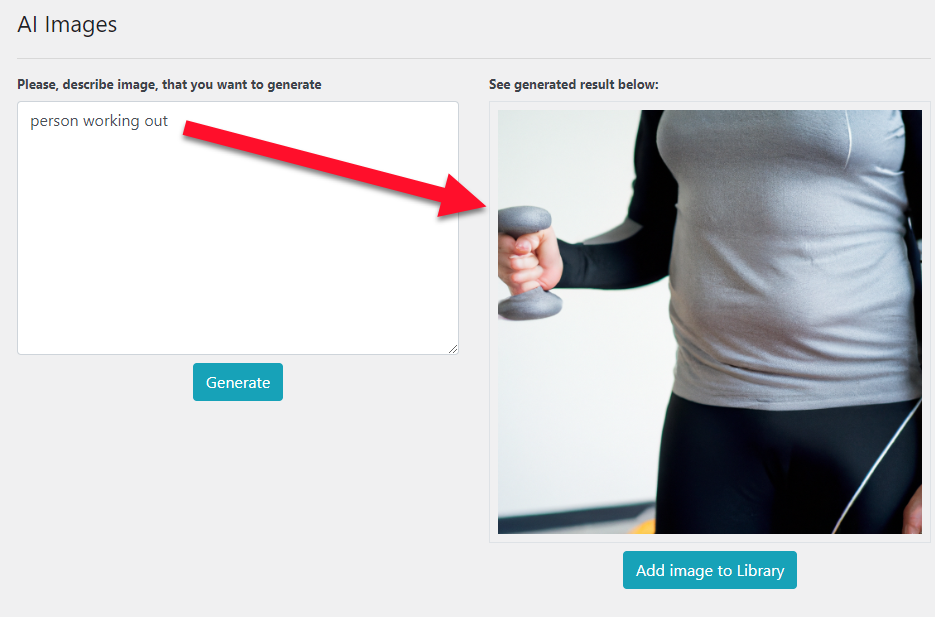Viewport: 935px width, 617px height.
Task: Add the generated image to Library
Action: tap(710, 570)
